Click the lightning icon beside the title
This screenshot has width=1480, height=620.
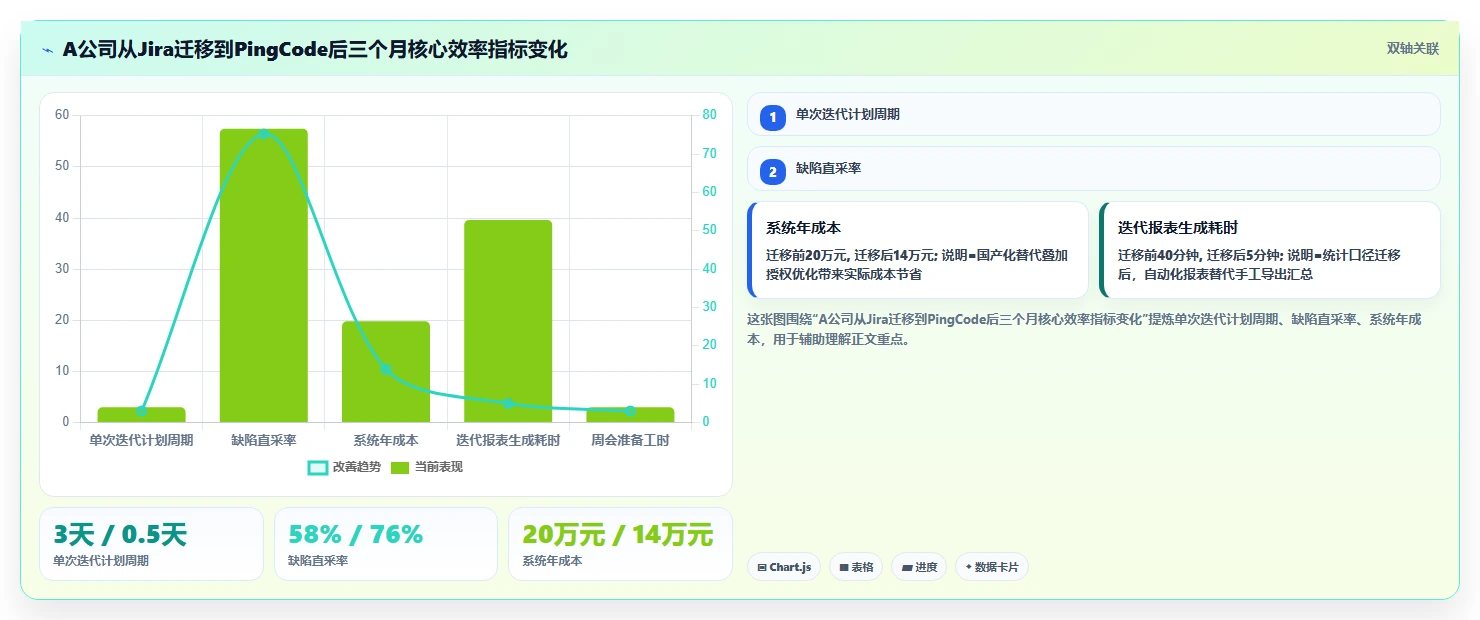point(48,50)
